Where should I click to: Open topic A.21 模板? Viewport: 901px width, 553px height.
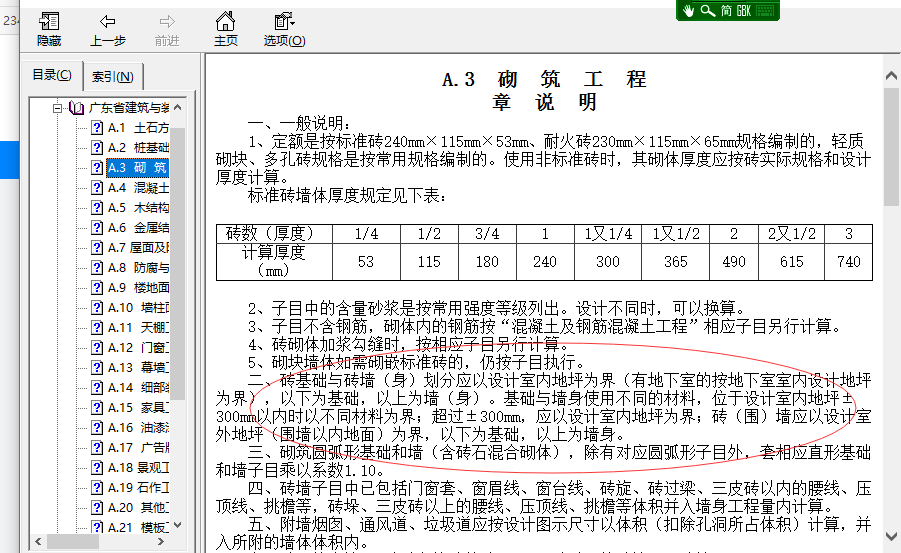point(138,527)
